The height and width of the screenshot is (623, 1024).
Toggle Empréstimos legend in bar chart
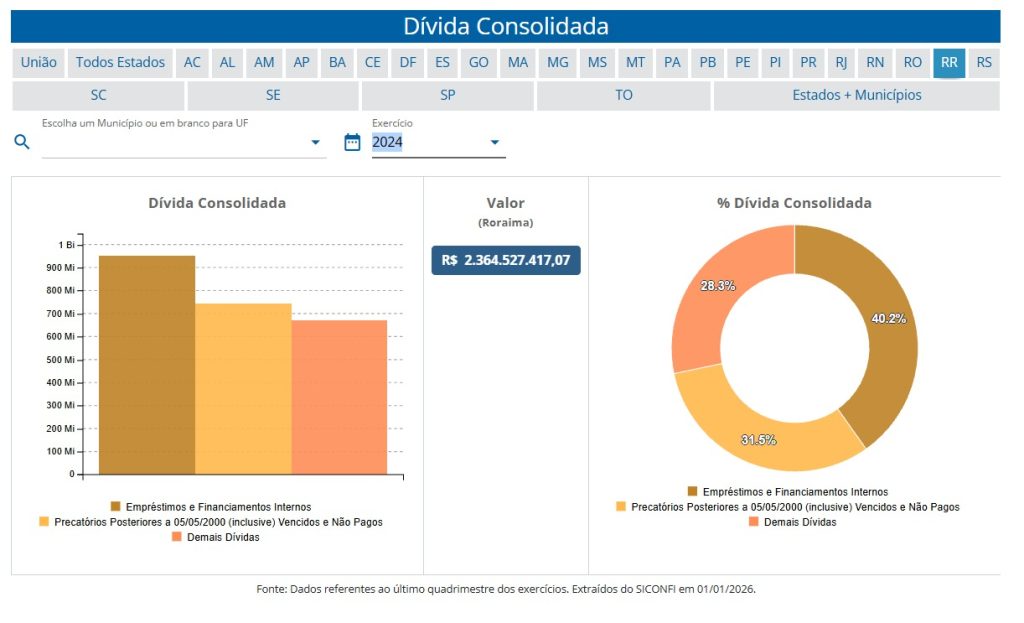tap(210, 507)
